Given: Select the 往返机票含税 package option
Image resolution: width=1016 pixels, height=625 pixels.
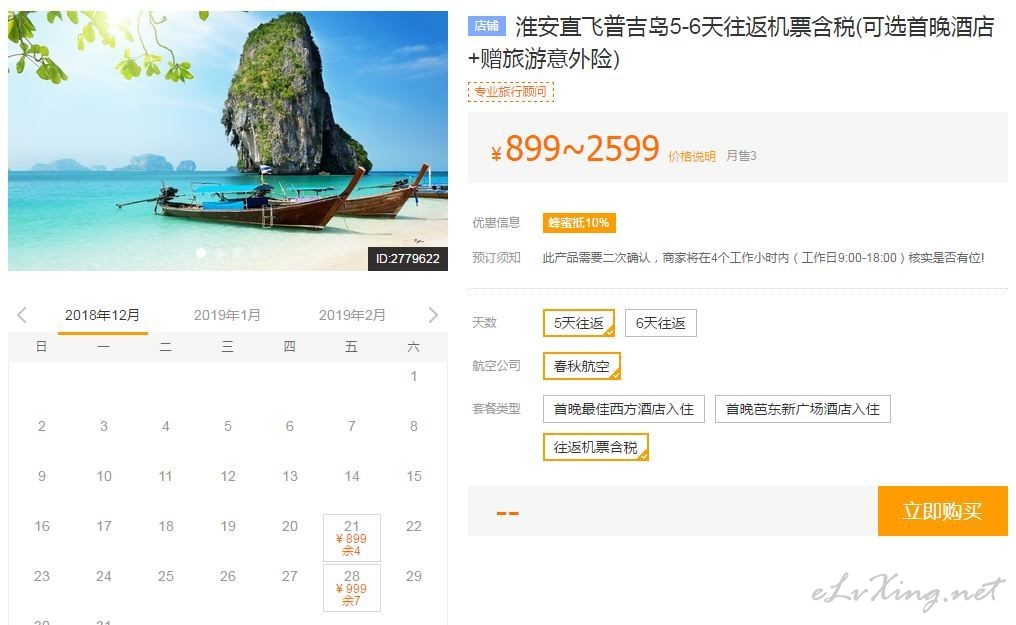Looking at the screenshot, I should point(595,447).
